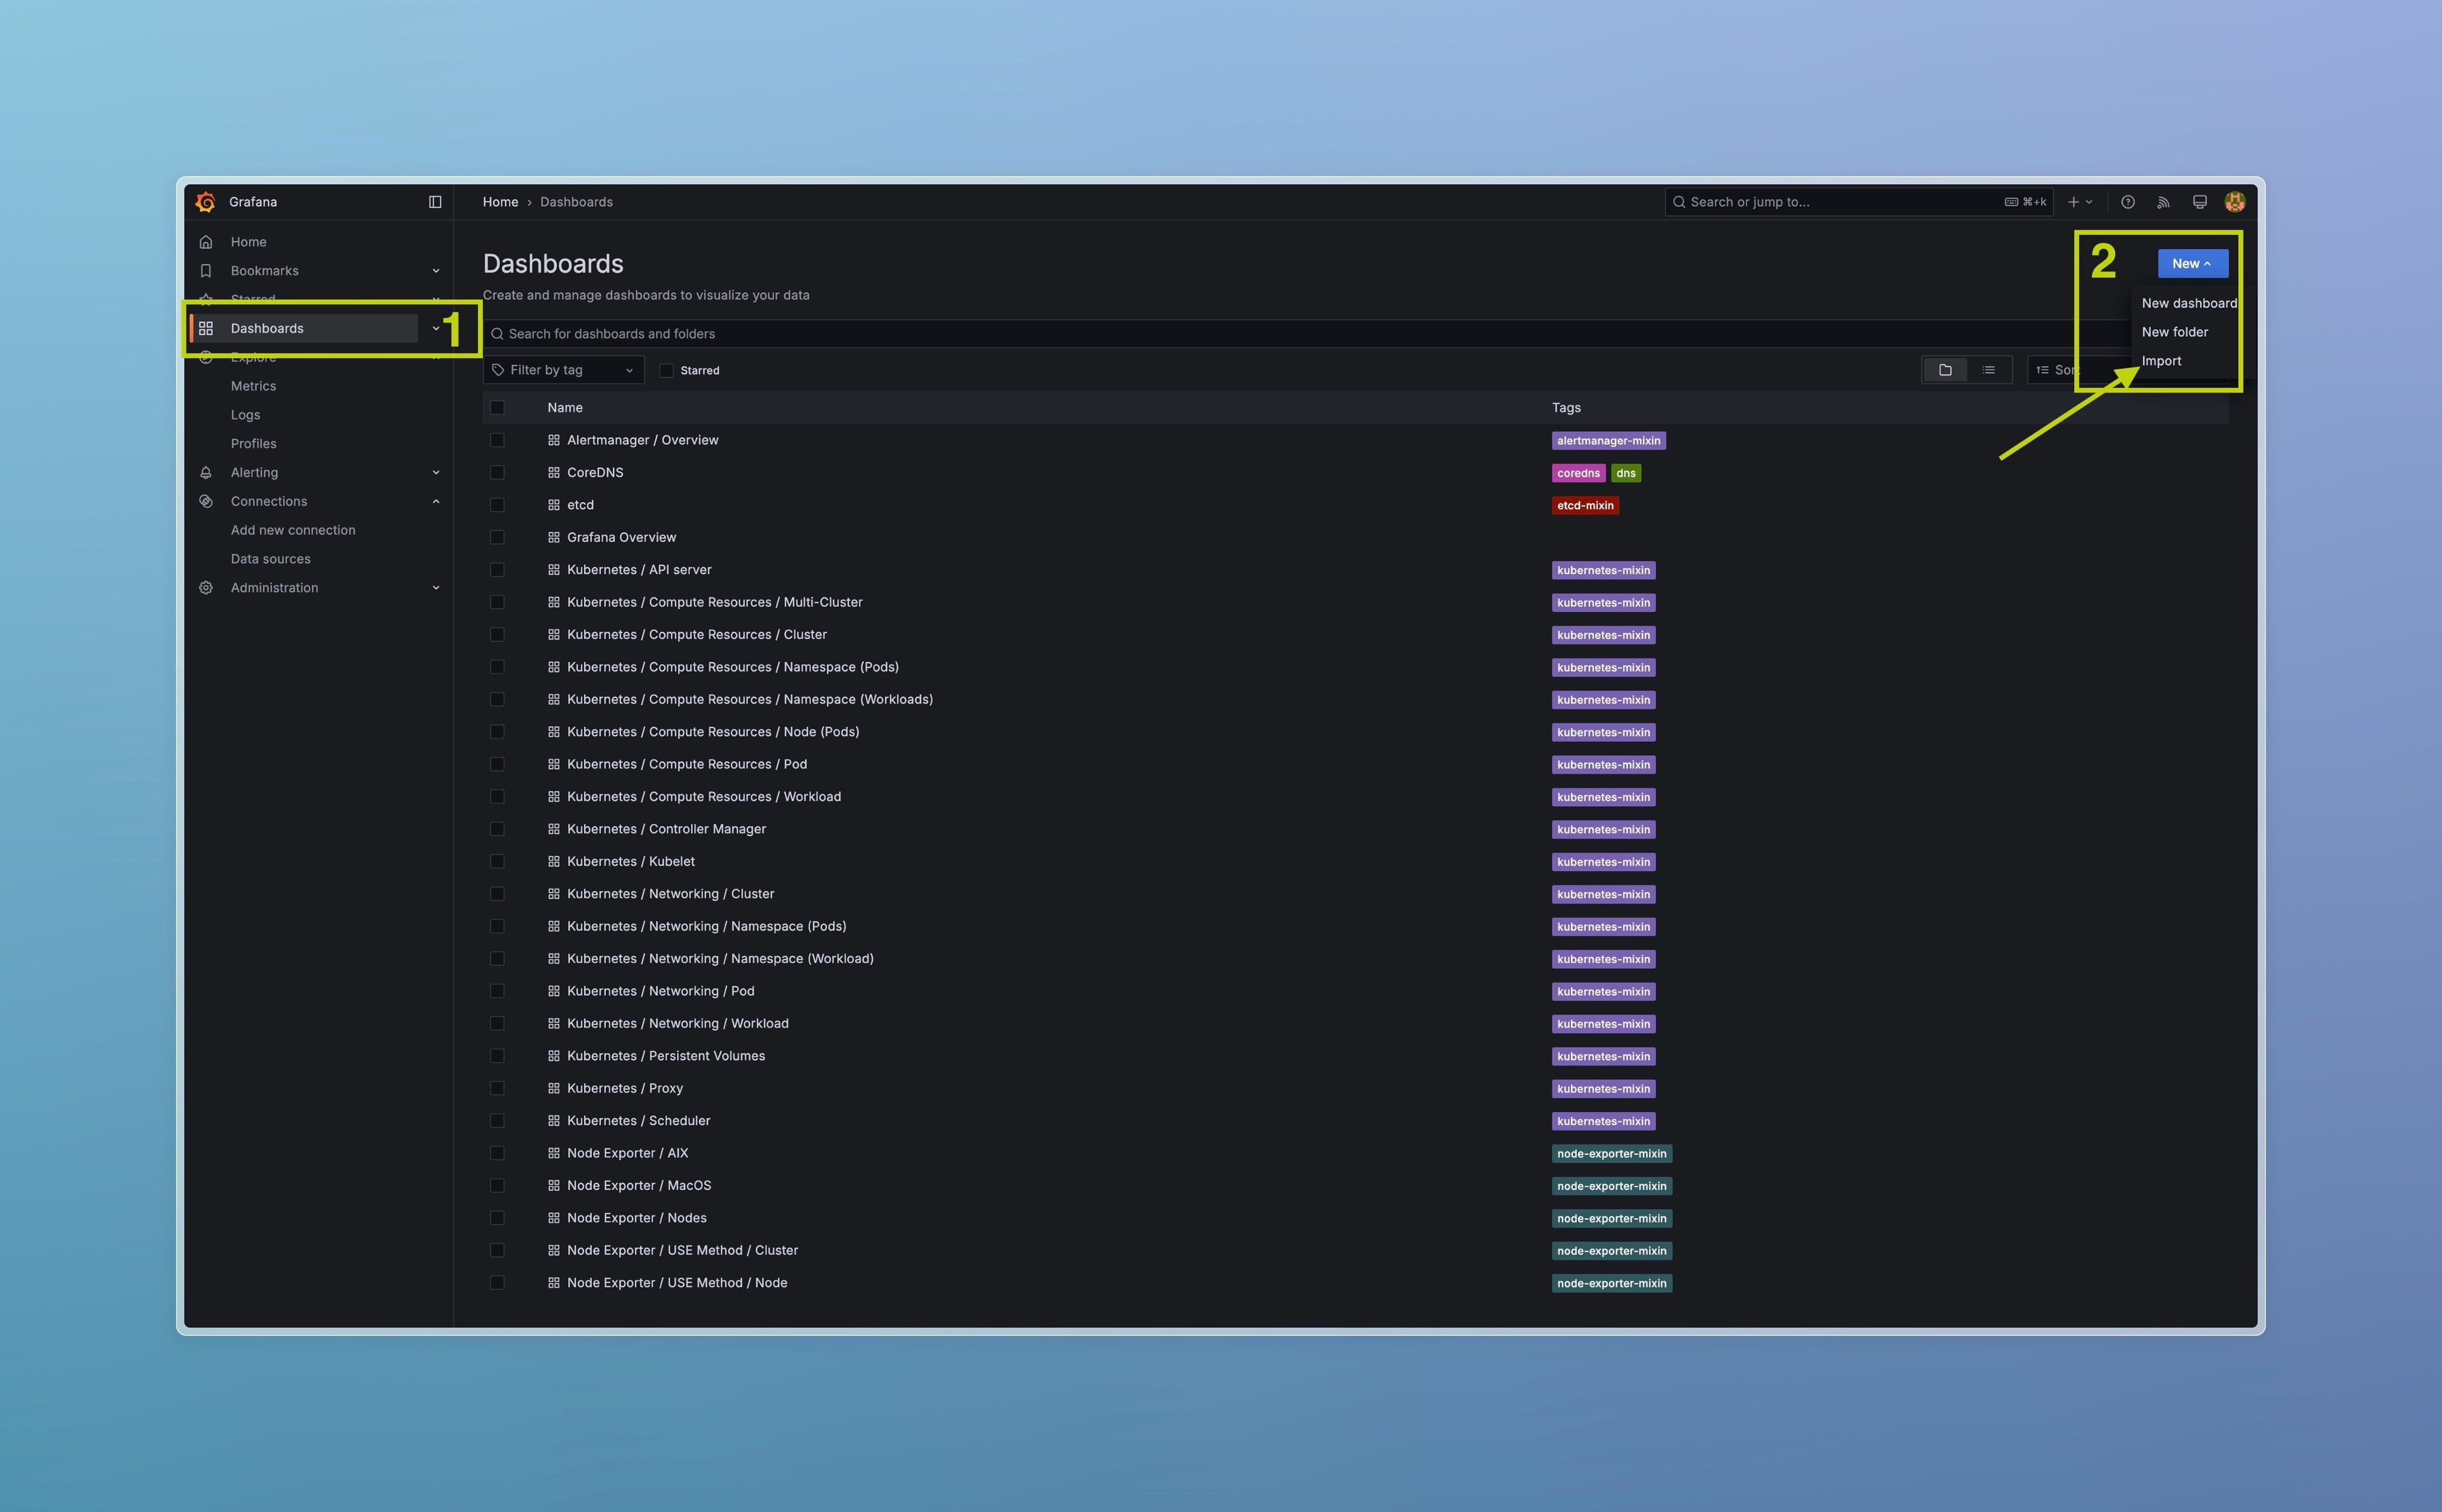Click the etcd-mixin red tag
This screenshot has width=2442, height=1512.
point(1585,505)
